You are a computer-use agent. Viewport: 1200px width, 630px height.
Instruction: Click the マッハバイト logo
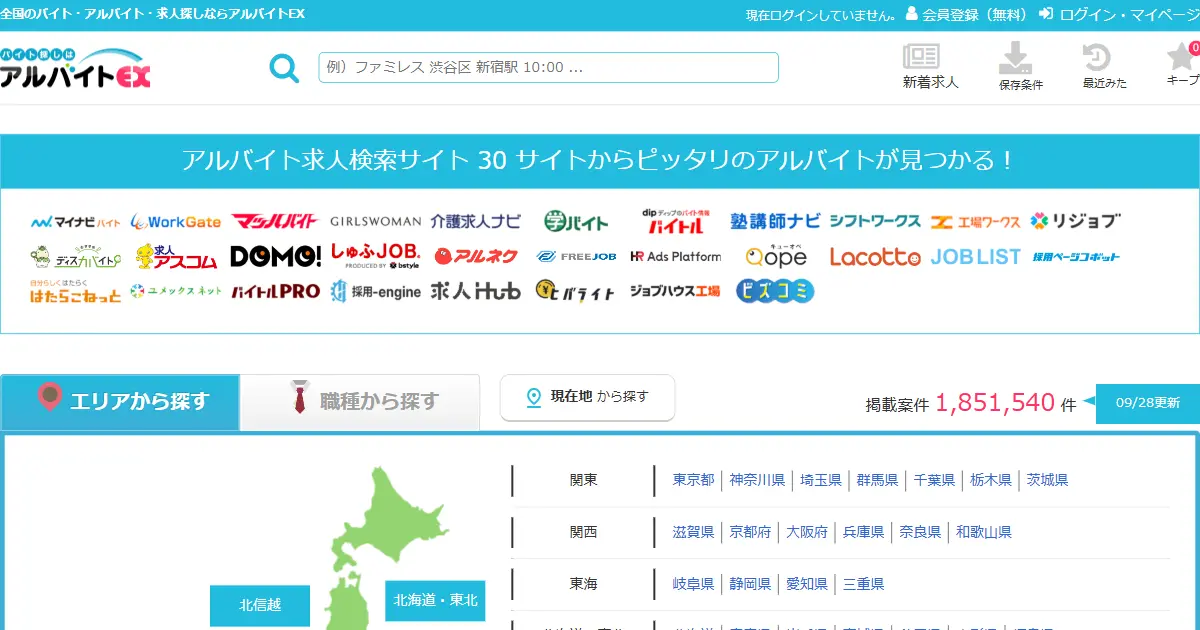(275, 221)
